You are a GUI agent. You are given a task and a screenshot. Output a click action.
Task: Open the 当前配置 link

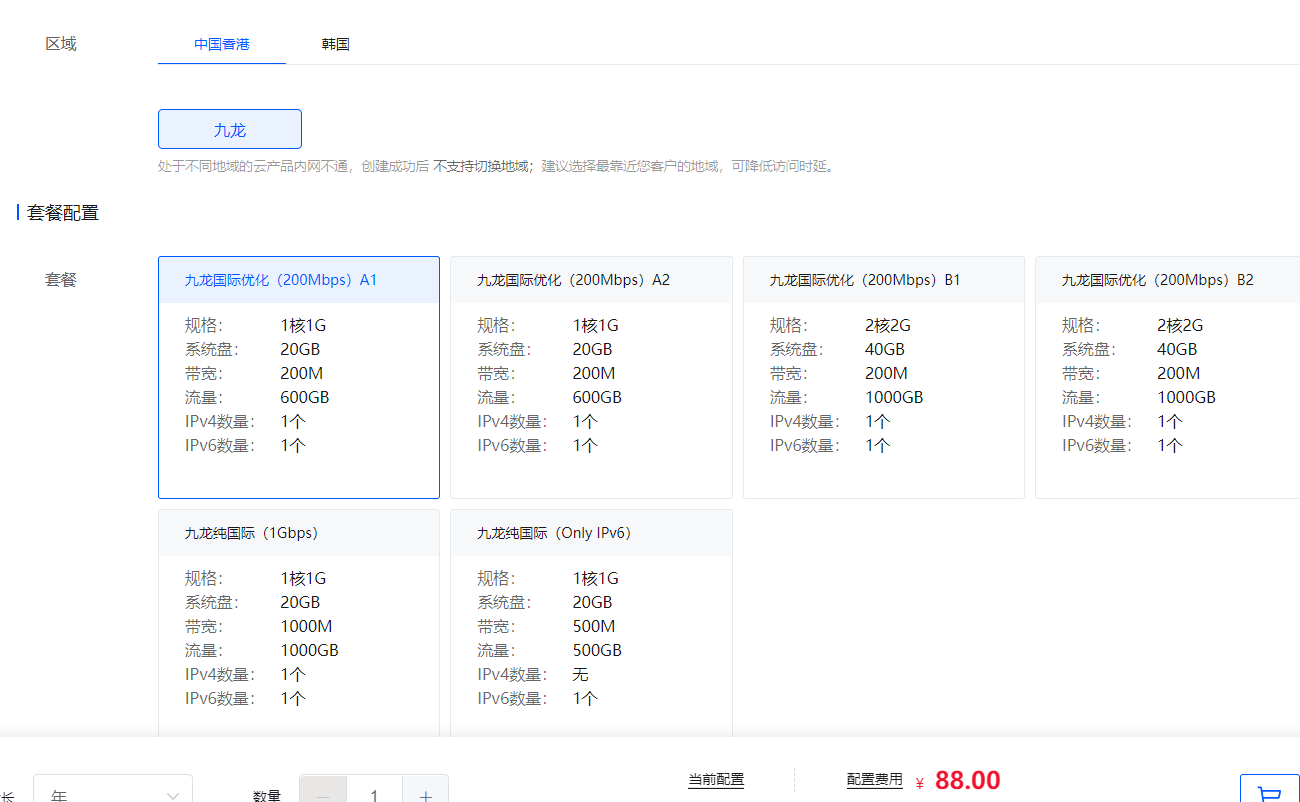716,780
